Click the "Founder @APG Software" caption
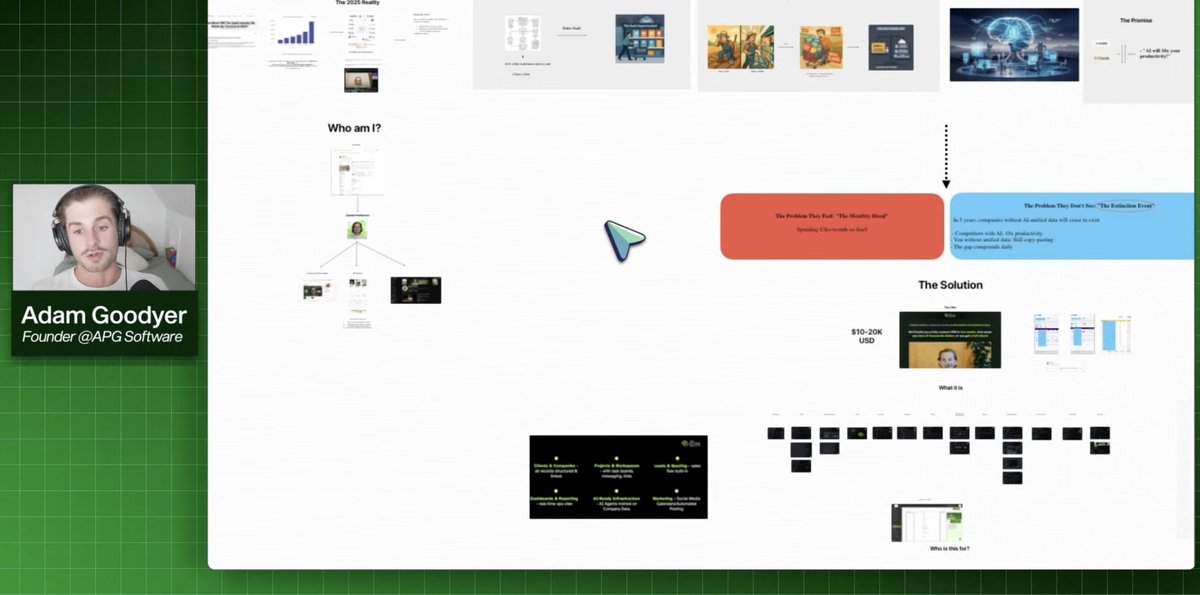Screen dimensions: 1200x595 103,337
